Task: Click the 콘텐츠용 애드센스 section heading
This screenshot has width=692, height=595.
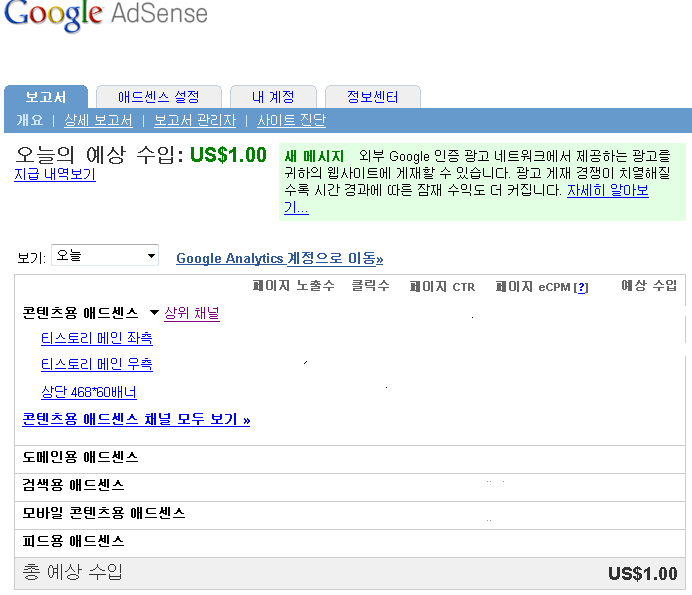Action: coord(80,313)
